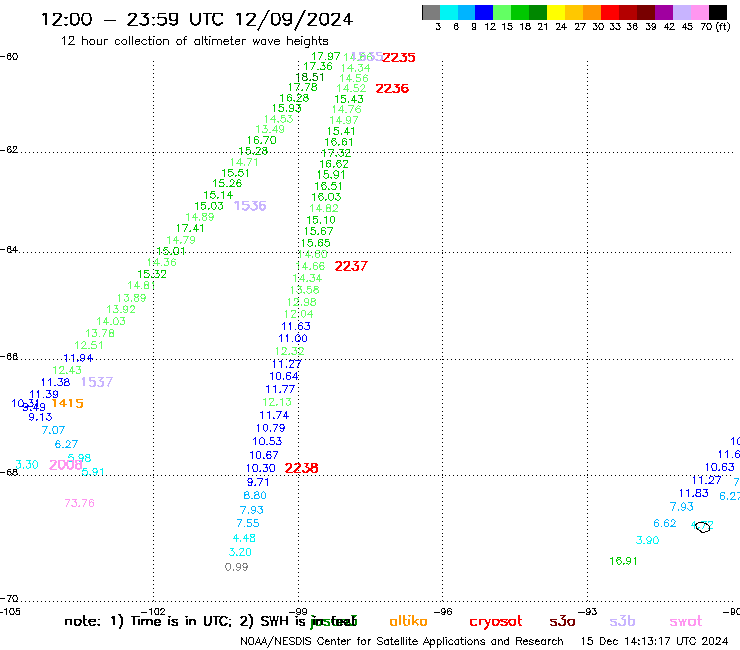Click the gray swatch in the color scale
740x650 pixels.
(x=431, y=12)
